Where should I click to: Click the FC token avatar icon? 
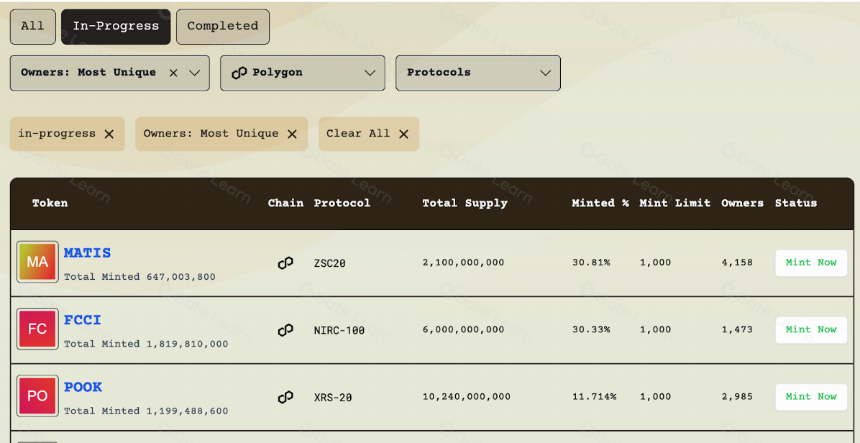[x=37, y=329]
